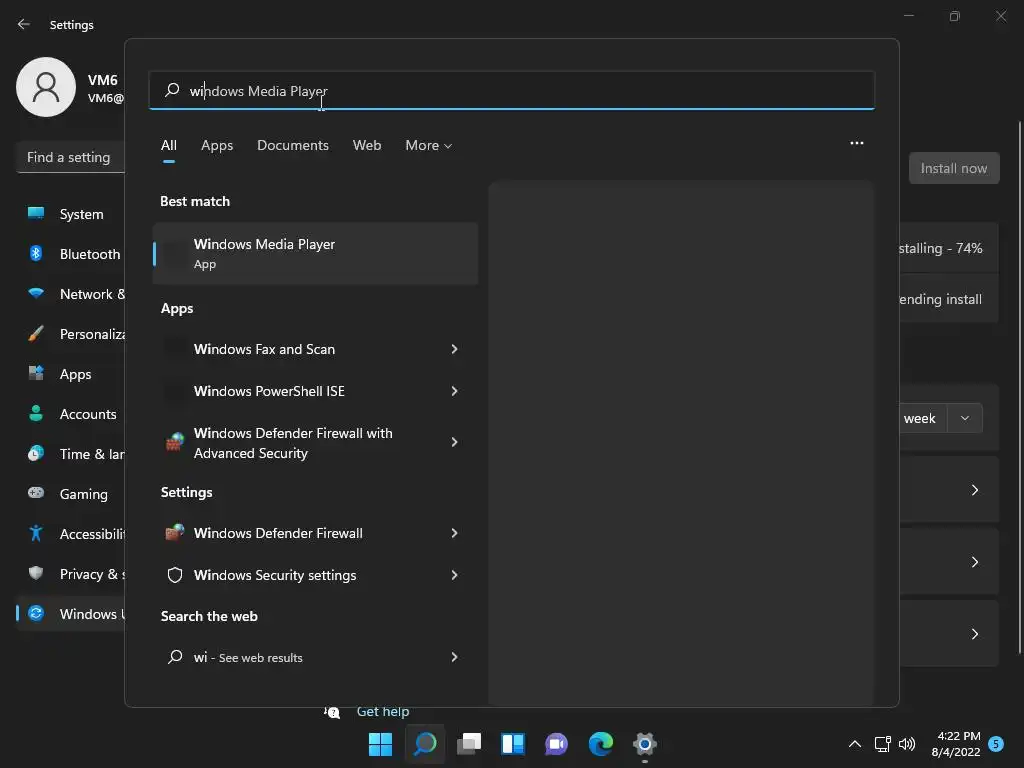Expand Windows PowerShell ISE chevron
Viewport: 1024px width, 768px height.
pyautogui.click(x=454, y=391)
